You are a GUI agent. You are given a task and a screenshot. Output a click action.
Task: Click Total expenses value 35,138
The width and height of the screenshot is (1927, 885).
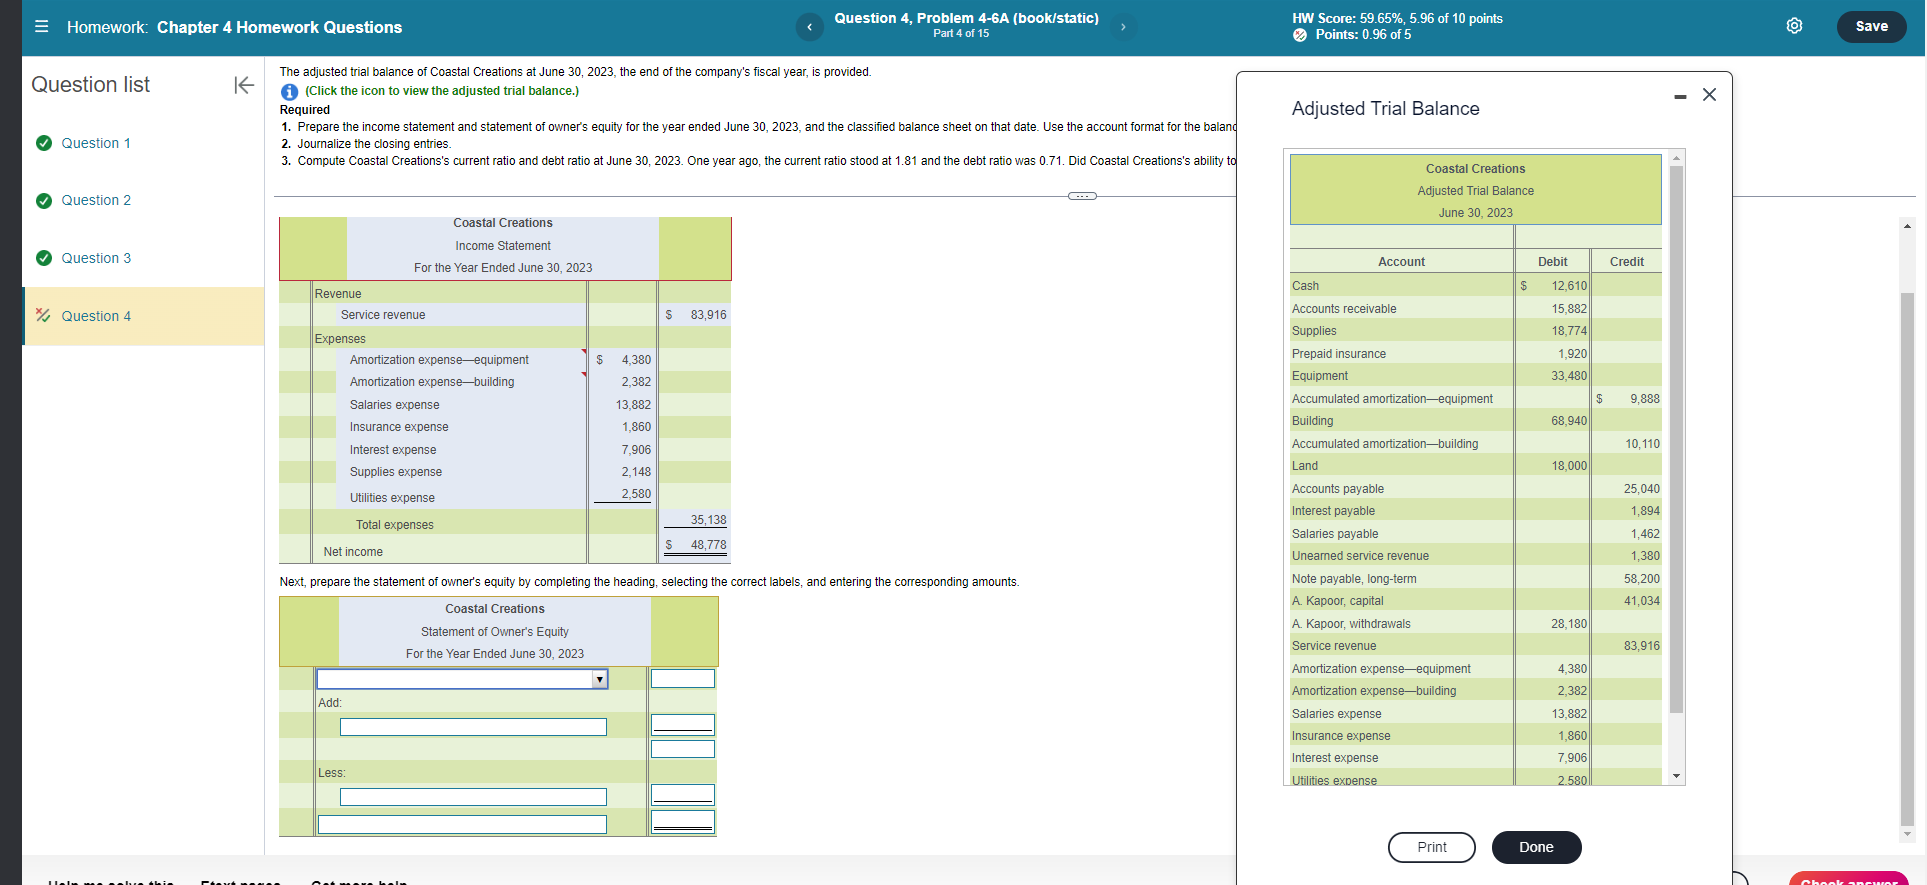(708, 520)
